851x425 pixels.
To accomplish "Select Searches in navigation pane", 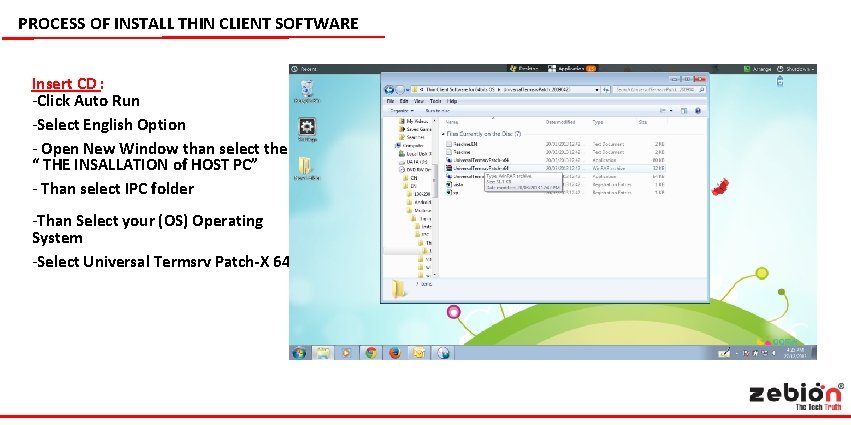I will click(412, 137).
